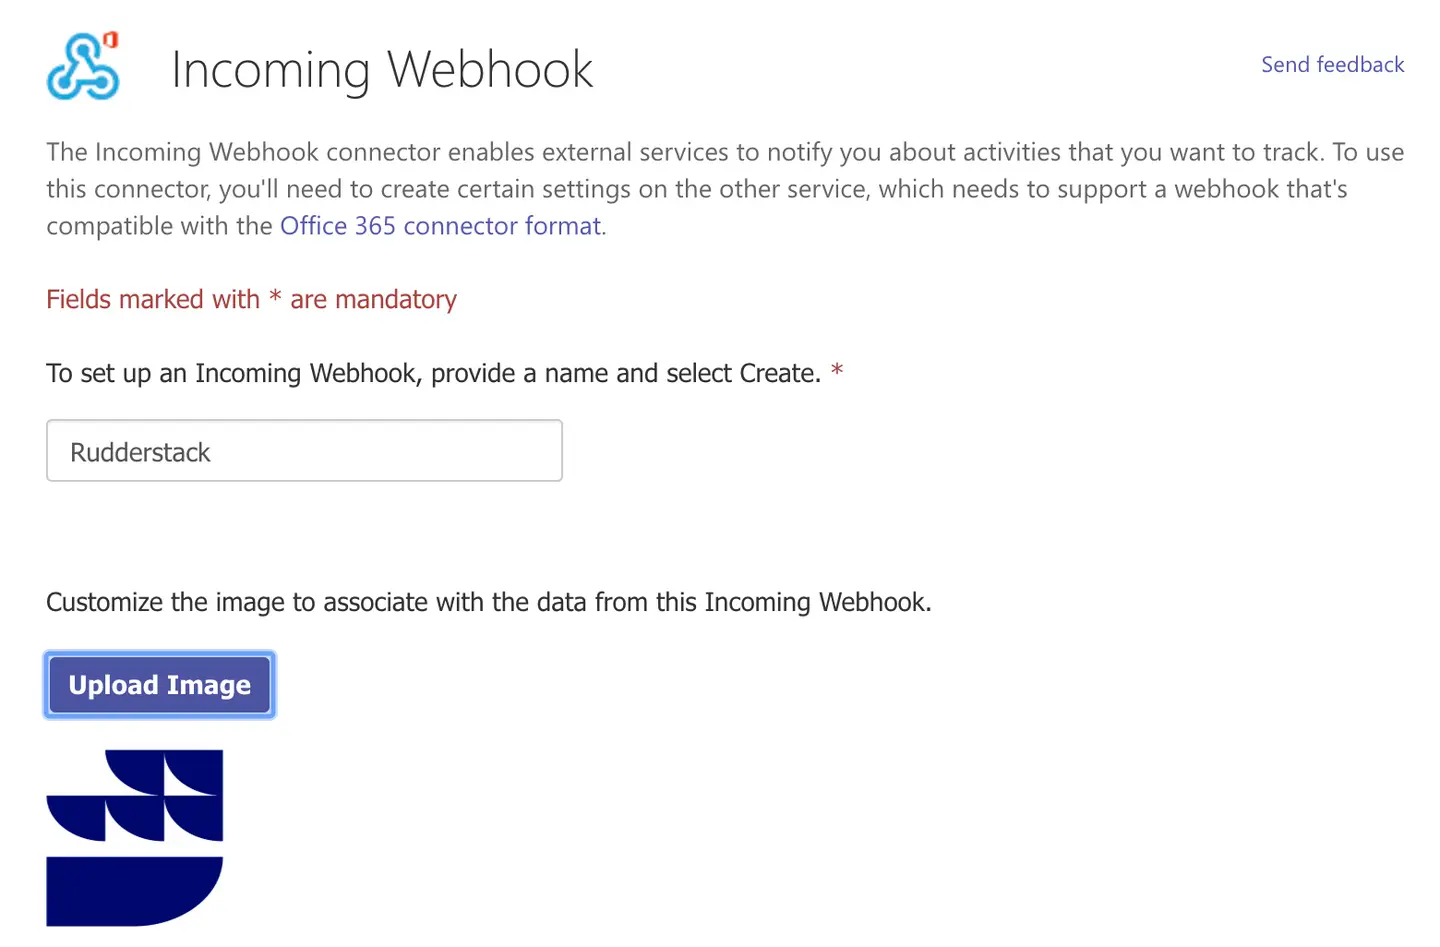Click inside the Rudderstack name field
The height and width of the screenshot is (947, 1440).
[x=304, y=451]
